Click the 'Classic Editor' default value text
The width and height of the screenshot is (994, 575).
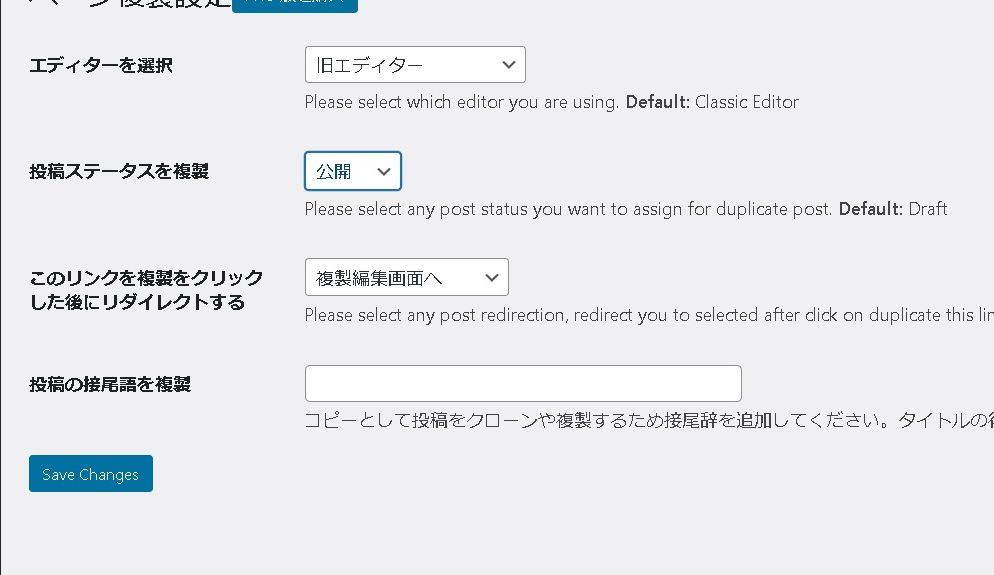pos(746,102)
